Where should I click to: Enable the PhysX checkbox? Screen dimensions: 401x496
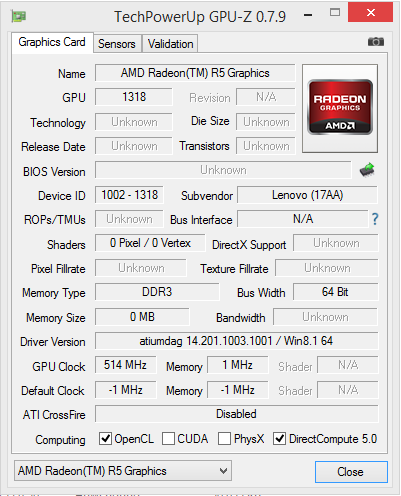coord(224,439)
